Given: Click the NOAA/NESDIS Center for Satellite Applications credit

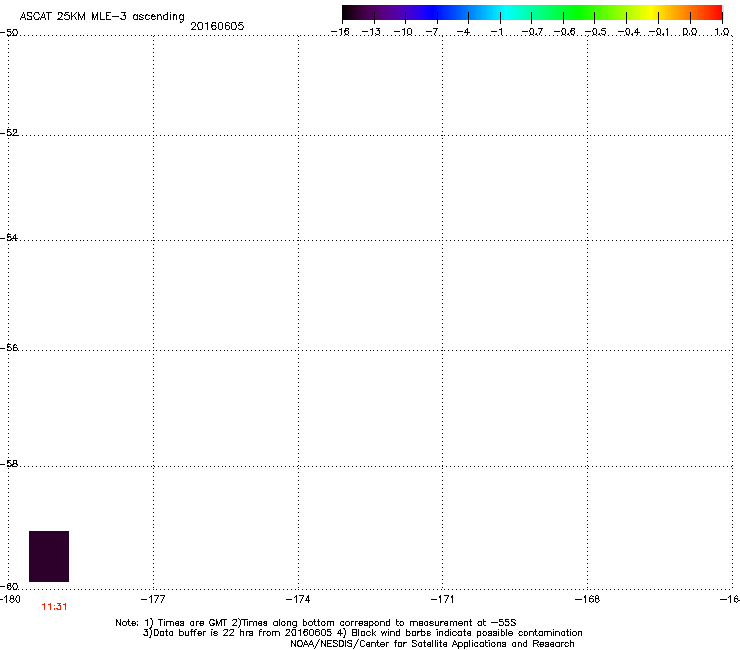Looking at the screenshot, I should [x=432, y=644].
